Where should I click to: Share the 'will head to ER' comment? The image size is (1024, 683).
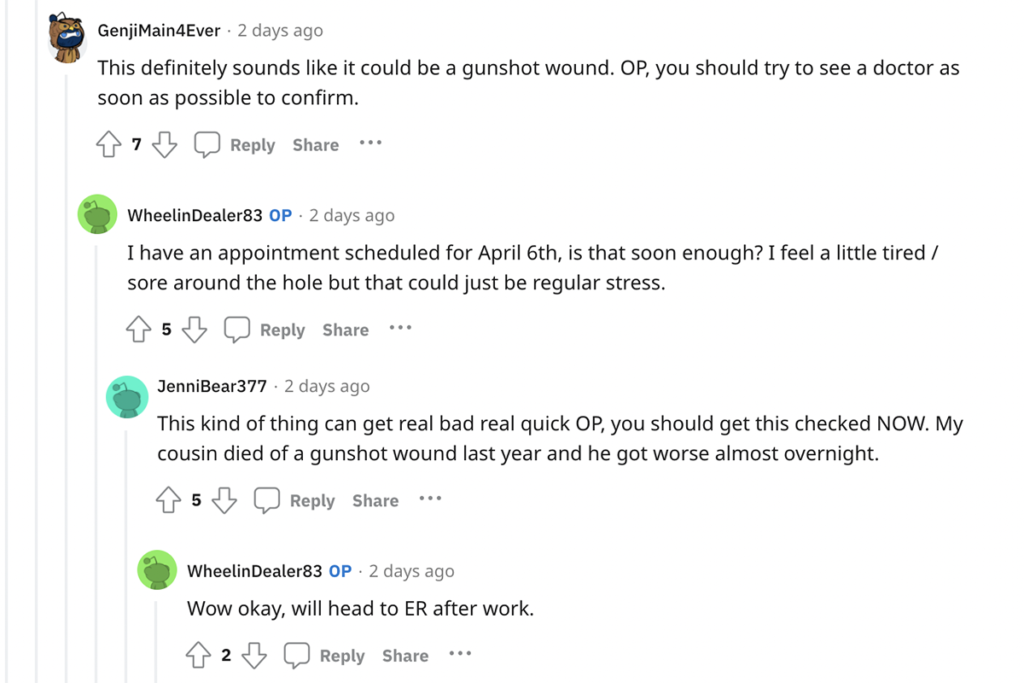[405, 656]
